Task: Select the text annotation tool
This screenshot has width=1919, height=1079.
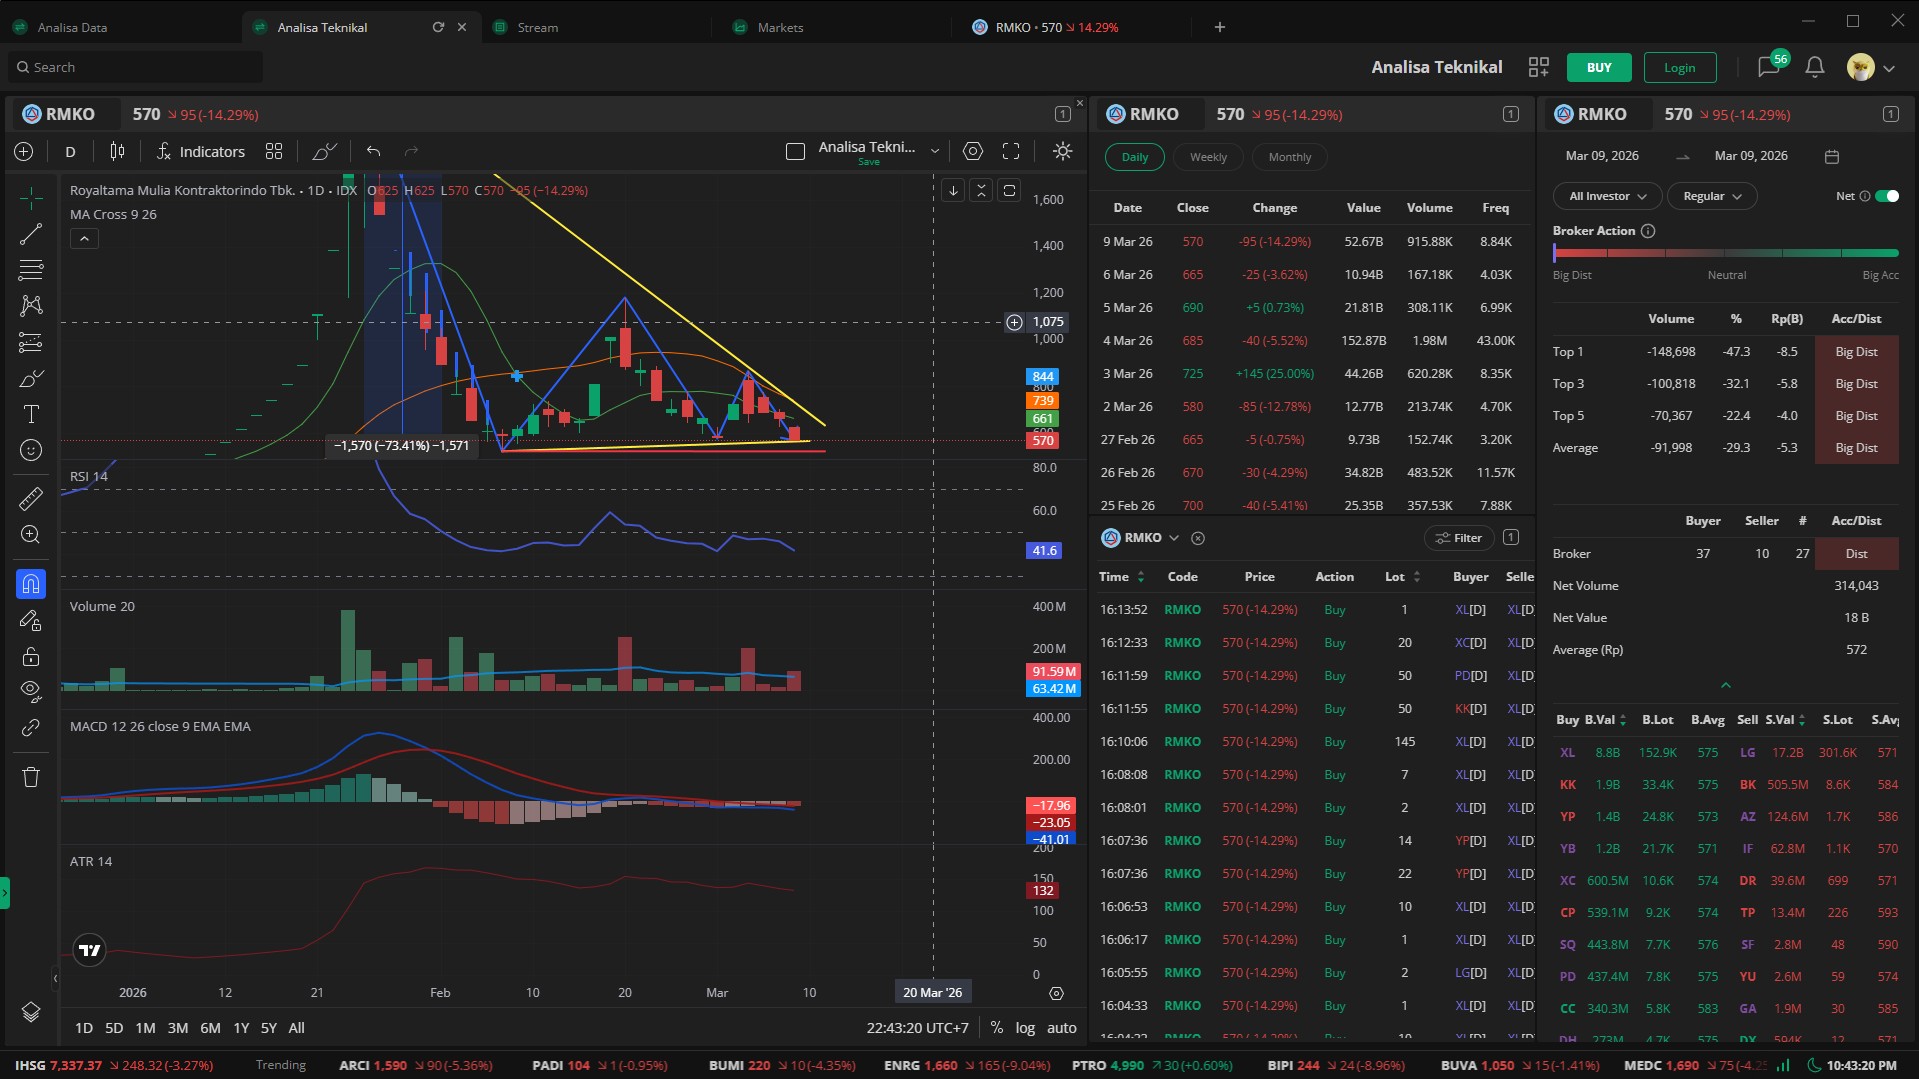Action: [x=31, y=414]
